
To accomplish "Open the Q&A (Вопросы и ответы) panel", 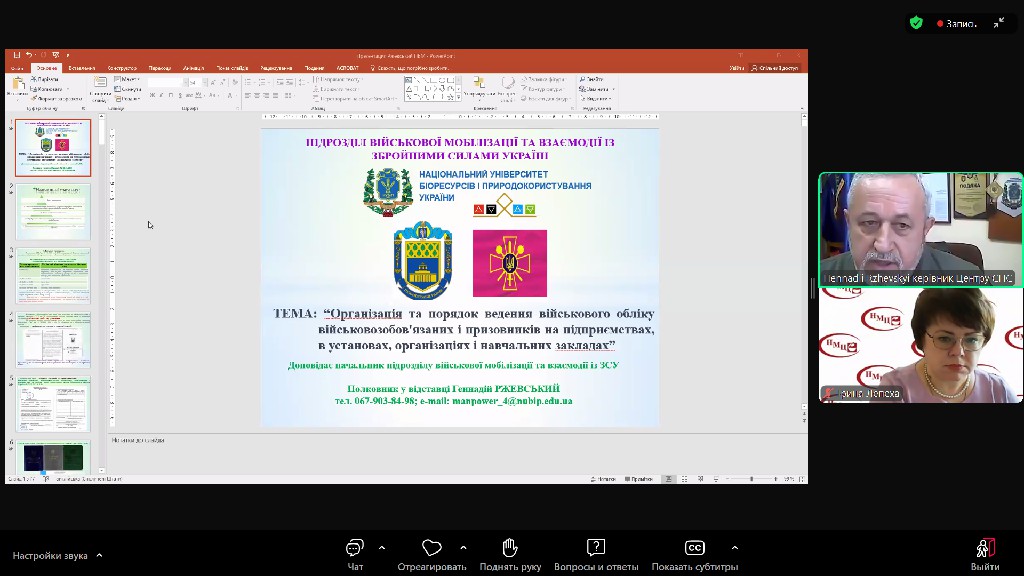I will 596,555.
